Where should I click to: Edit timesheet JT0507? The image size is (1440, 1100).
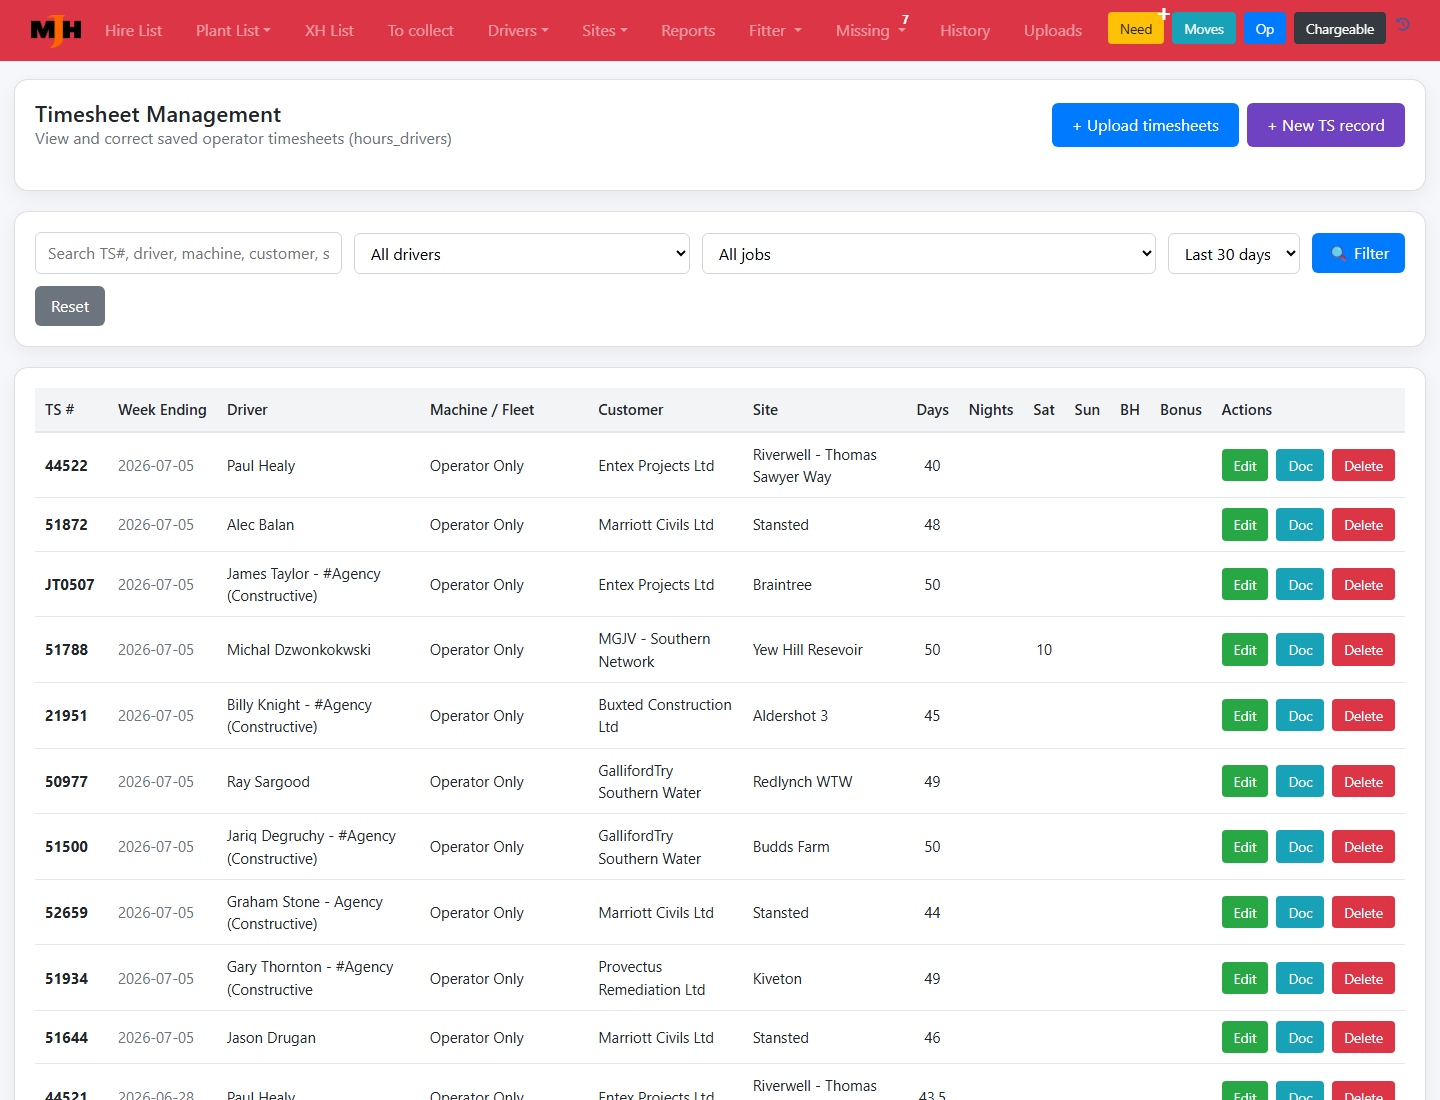(1245, 585)
